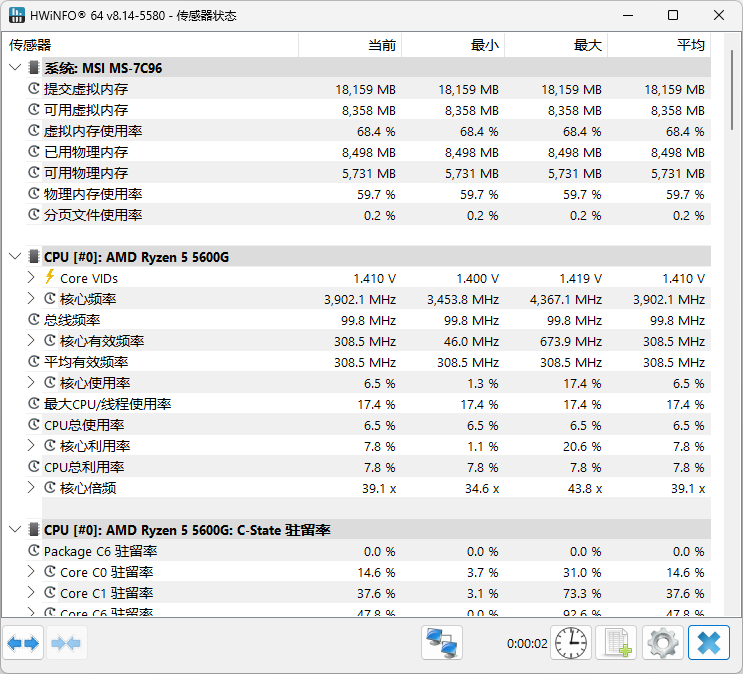
Task: Click the 当前 column header
Action: (350, 45)
